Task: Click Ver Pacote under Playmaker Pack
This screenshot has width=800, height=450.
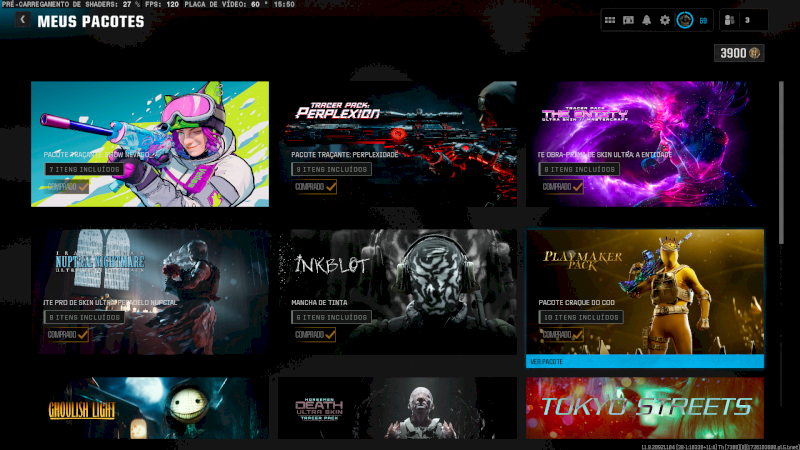Action: click(645, 362)
